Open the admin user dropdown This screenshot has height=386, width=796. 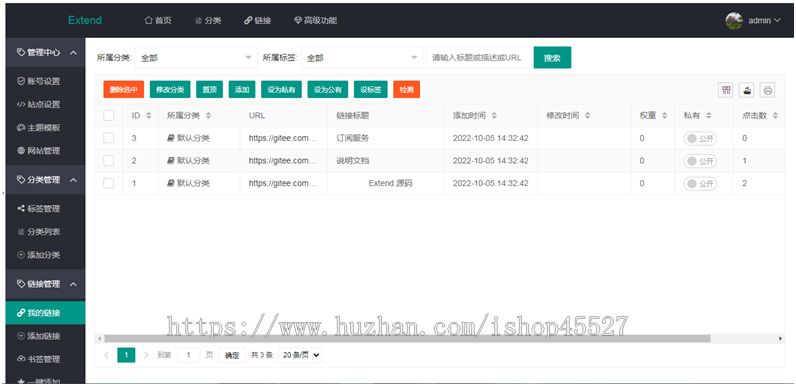(x=766, y=21)
